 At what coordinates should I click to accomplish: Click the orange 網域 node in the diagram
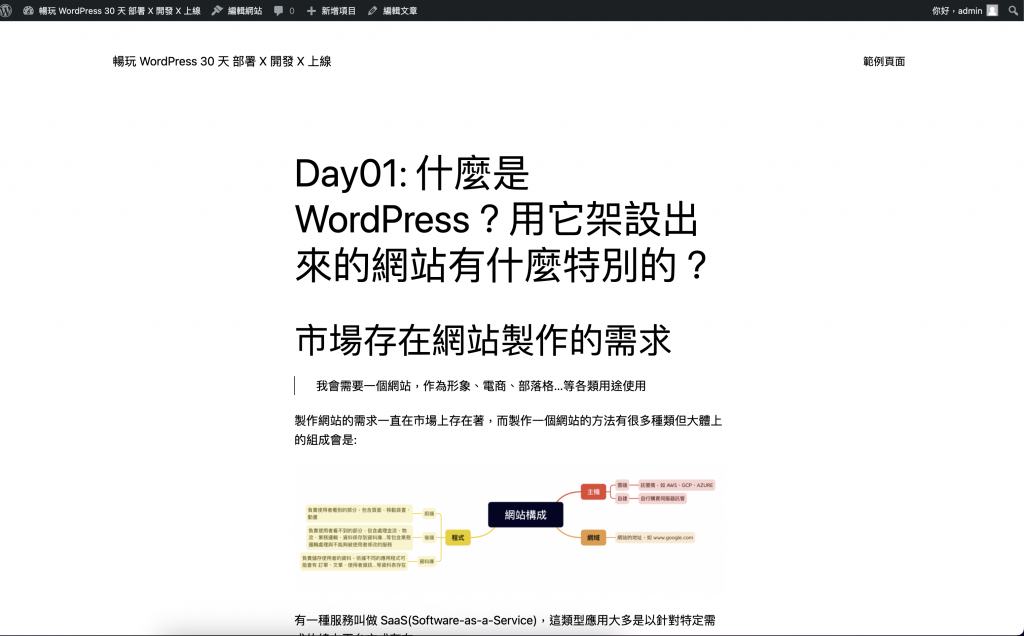click(593, 537)
